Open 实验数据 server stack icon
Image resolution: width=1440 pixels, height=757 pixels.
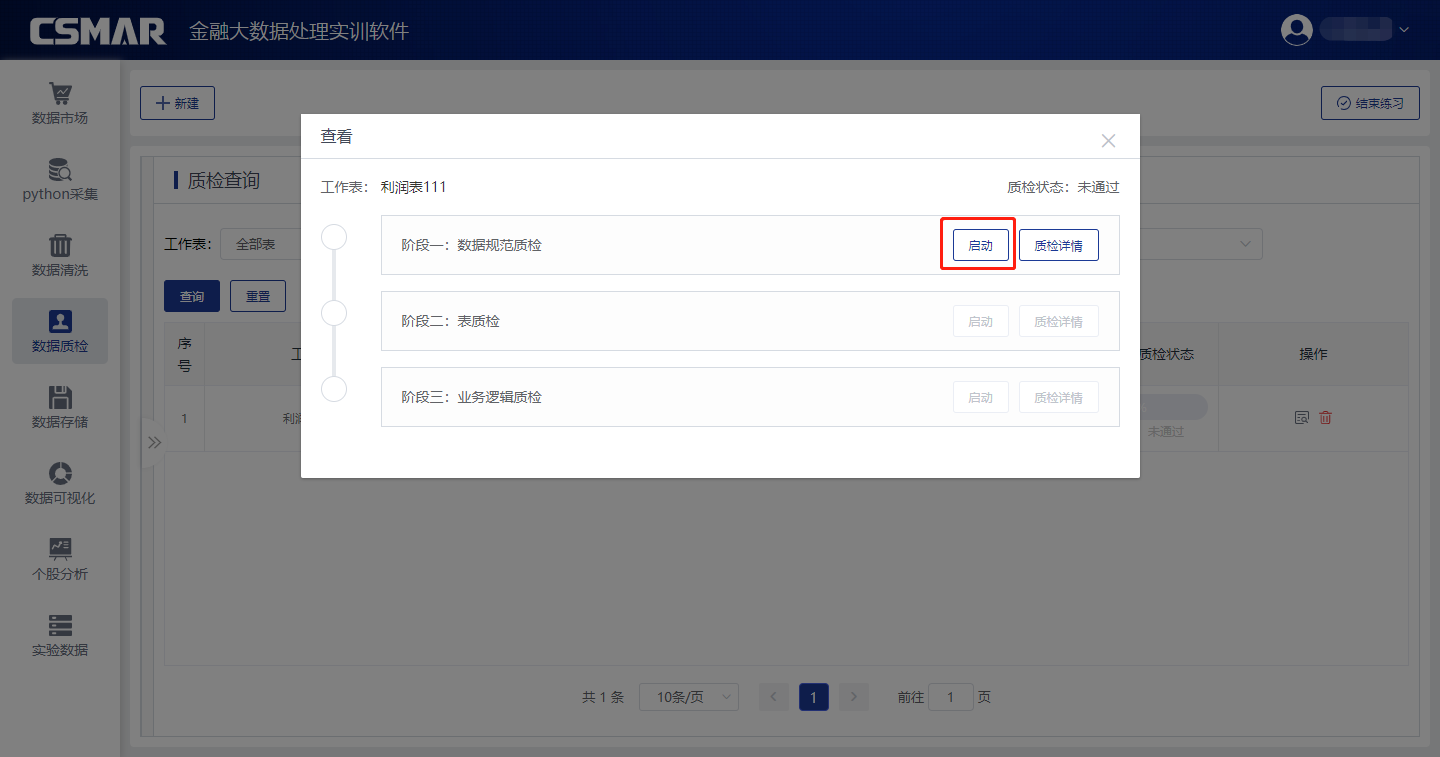click(60, 626)
